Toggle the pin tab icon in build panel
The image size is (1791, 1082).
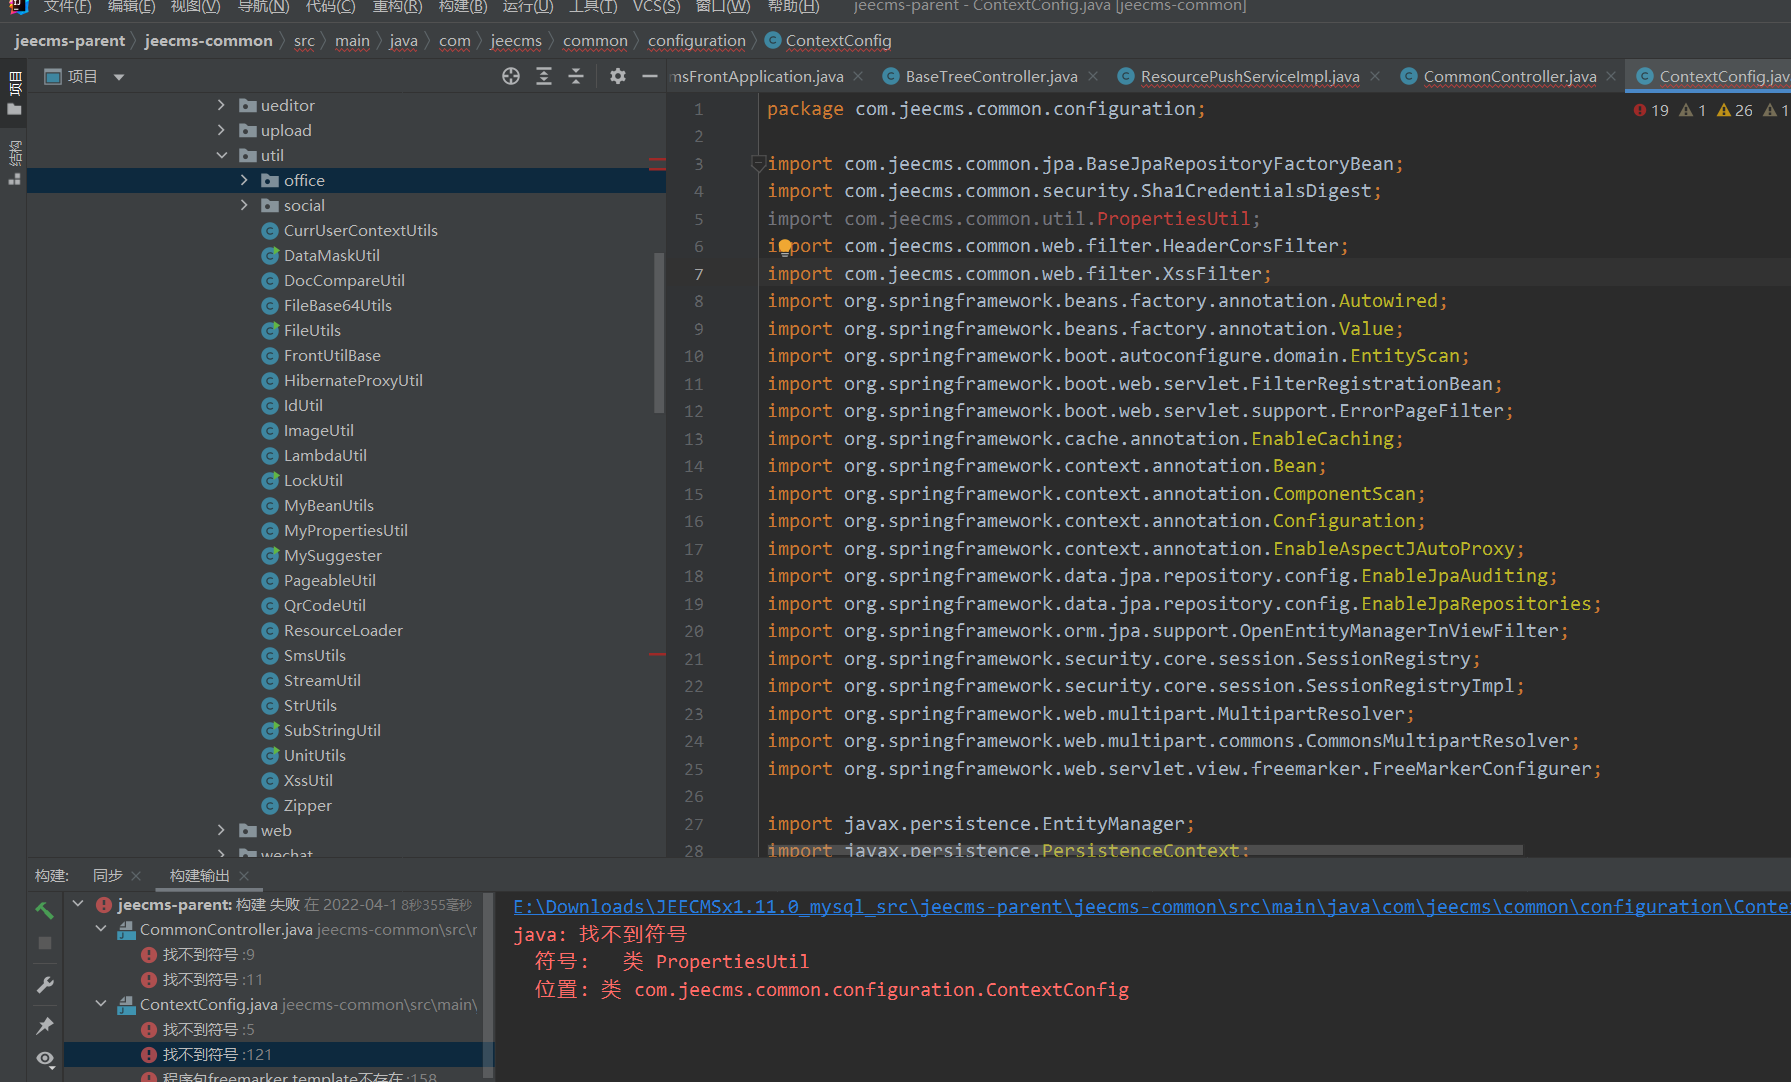(44, 1026)
